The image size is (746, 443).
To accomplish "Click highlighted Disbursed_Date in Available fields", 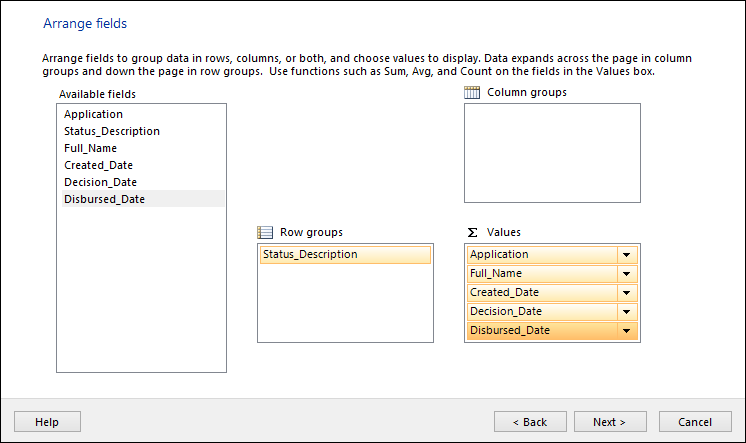I will [143, 199].
